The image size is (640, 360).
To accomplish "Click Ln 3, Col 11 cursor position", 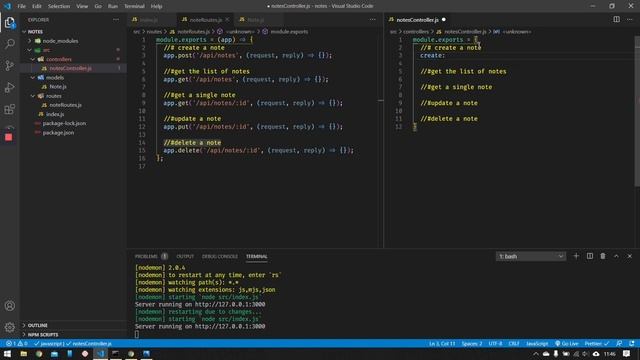I will pos(442,344).
